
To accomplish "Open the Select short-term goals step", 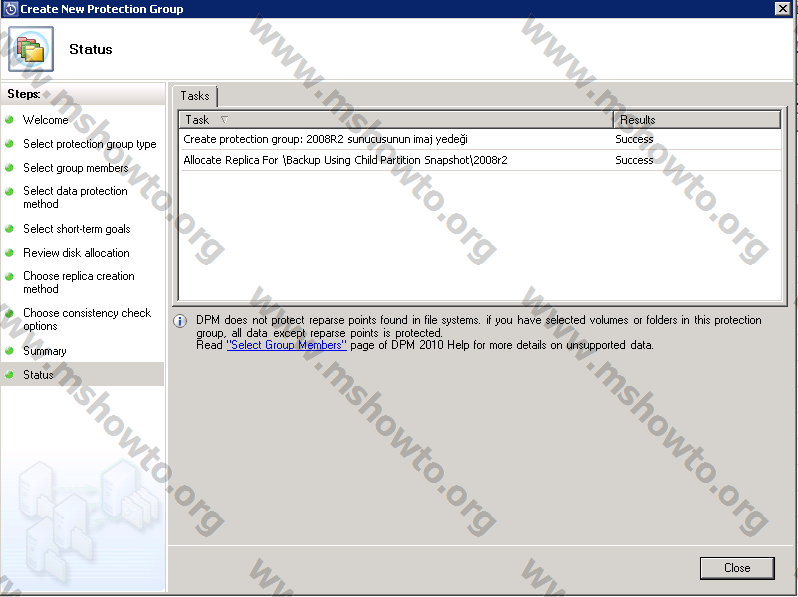I will (77, 229).
